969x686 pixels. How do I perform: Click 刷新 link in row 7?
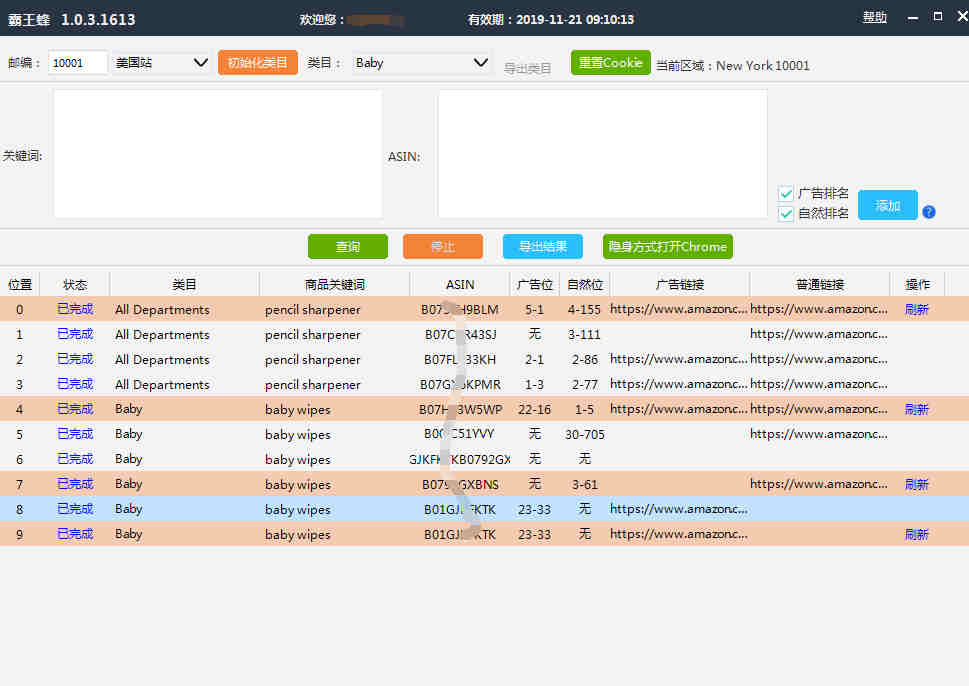click(x=916, y=484)
